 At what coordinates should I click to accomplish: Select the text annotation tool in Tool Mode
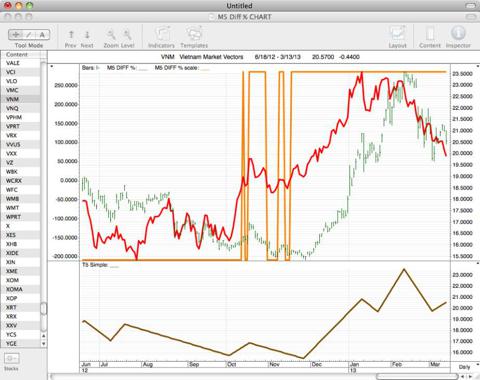coord(42,34)
